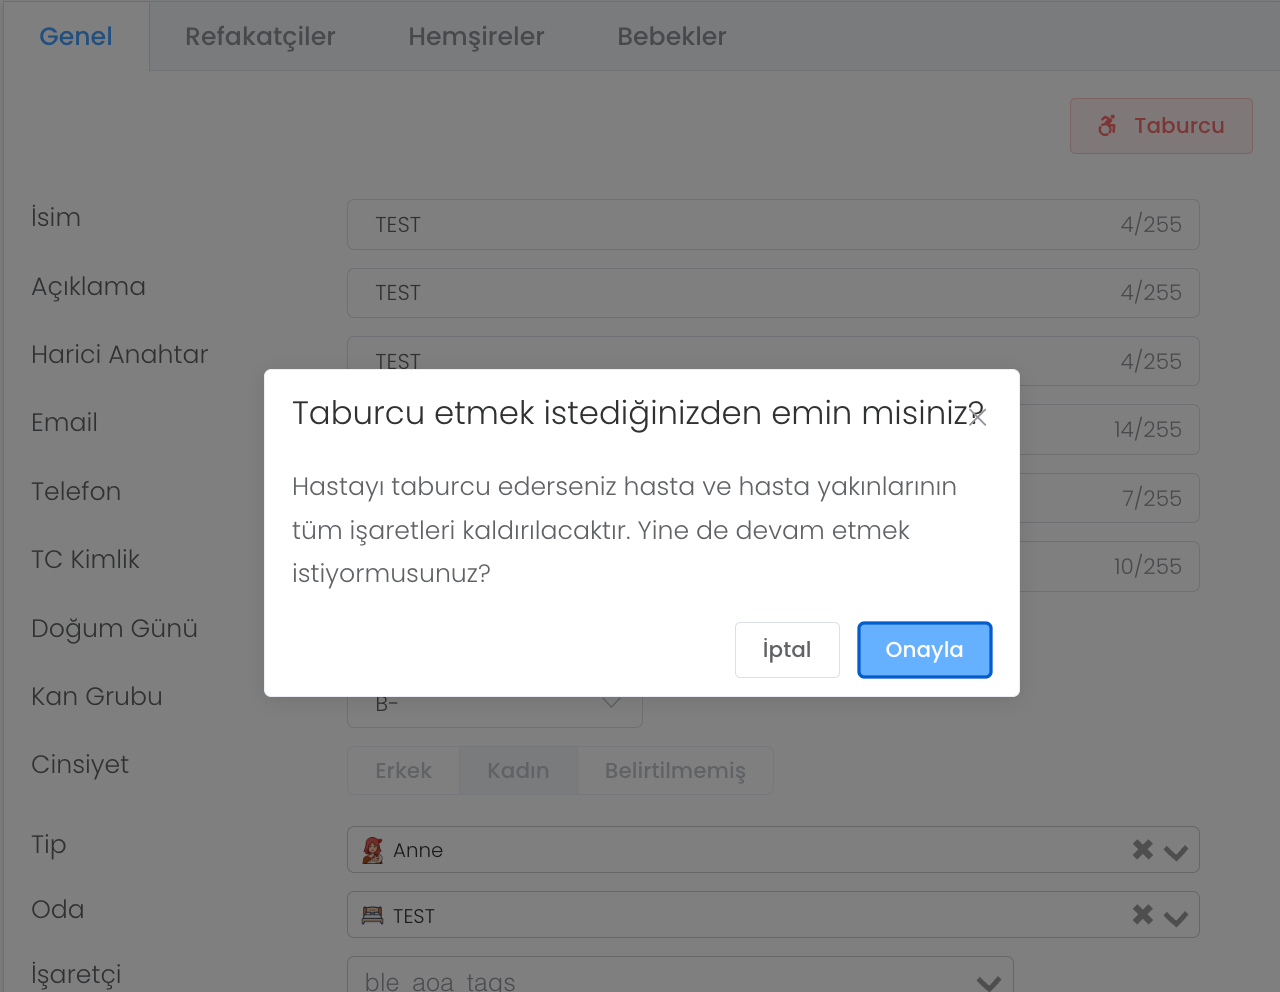Viewport: 1280px width, 992px height.
Task: Click the İsim input field
Action: (x=740, y=225)
